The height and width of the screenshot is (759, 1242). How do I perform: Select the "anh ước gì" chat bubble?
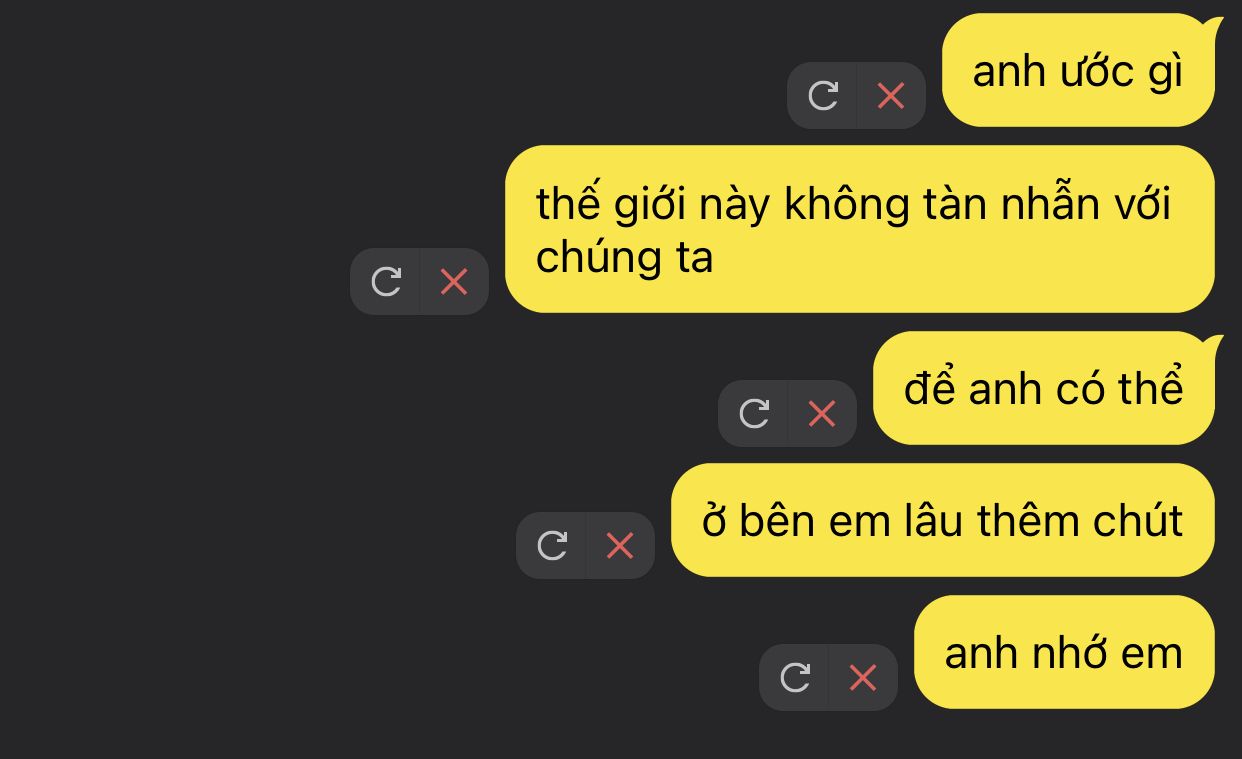pos(1079,70)
